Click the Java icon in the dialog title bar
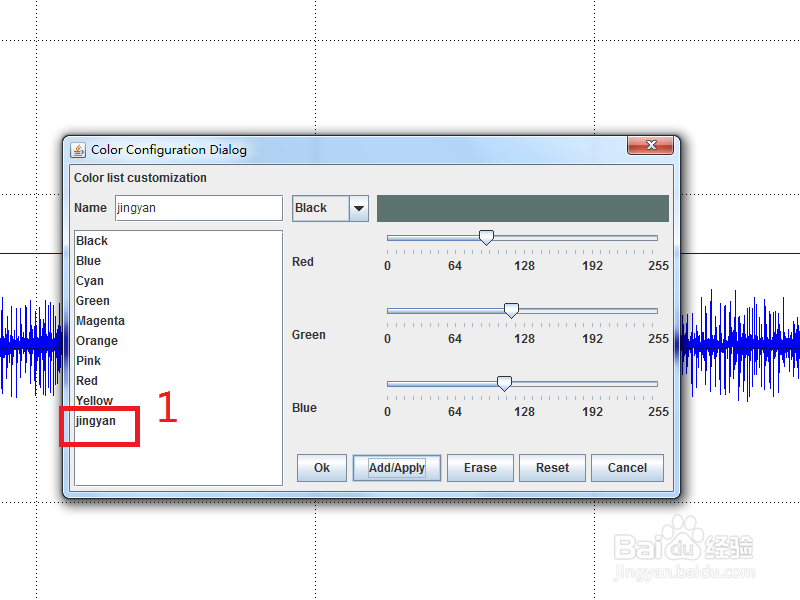The image size is (800, 600). (78, 150)
